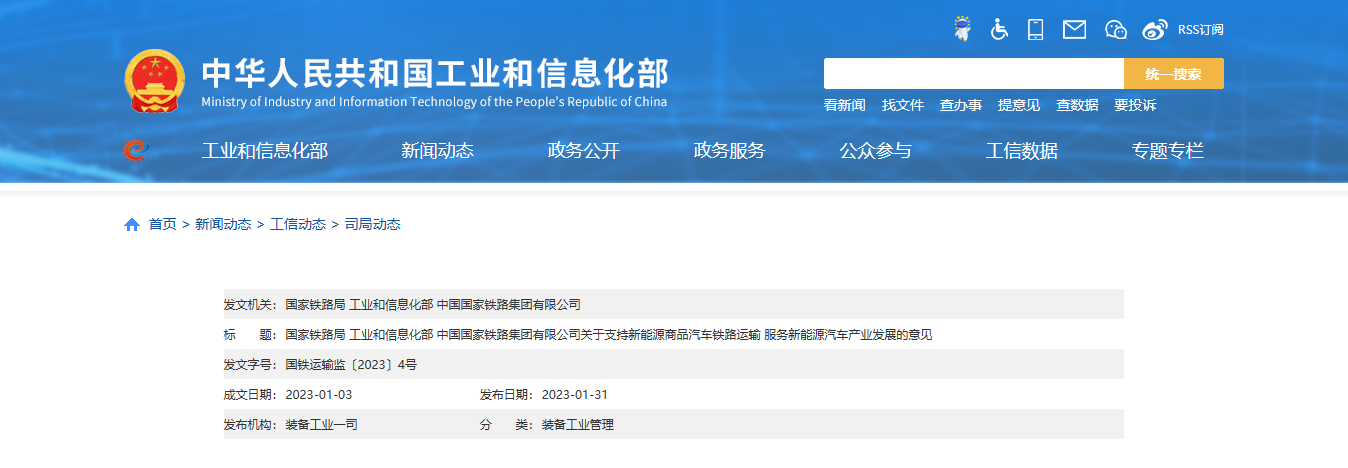Screen dimensions: 1348x468
Task: Click the robot assistant icon
Action: pyautogui.click(x=962, y=29)
